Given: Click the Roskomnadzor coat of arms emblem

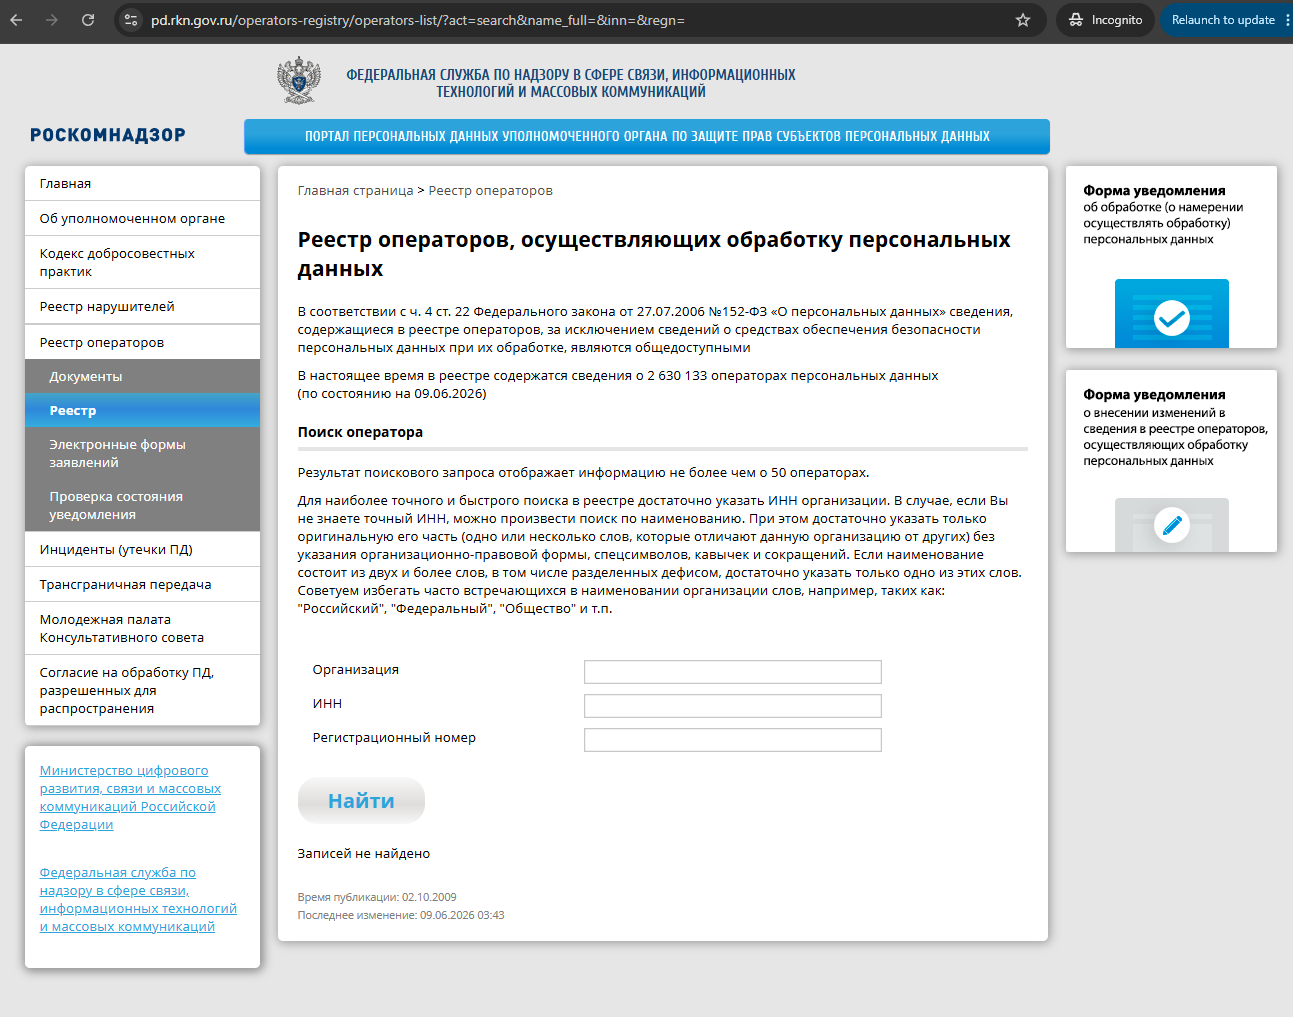Looking at the screenshot, I should [299, 81].
